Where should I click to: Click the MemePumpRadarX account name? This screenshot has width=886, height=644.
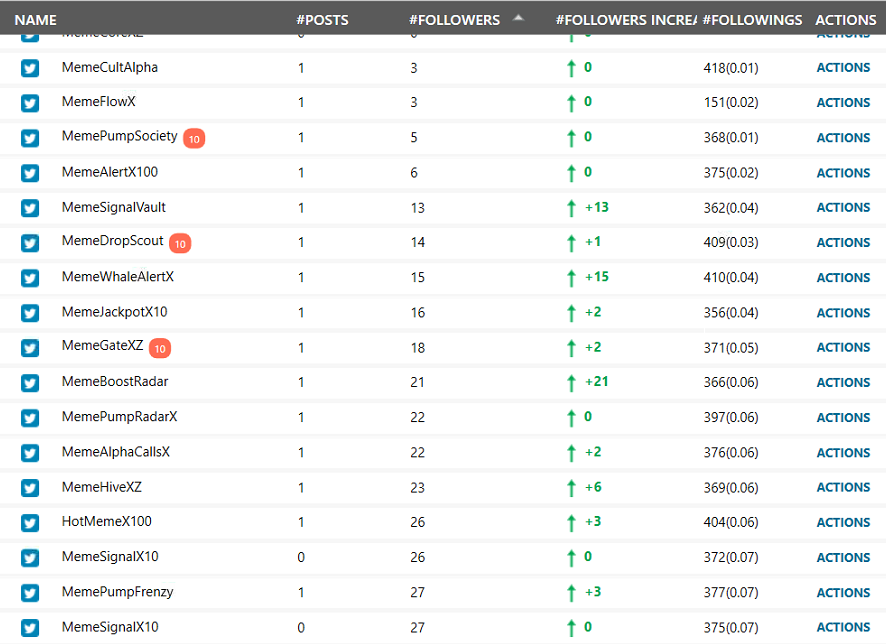click(x=119, y=417)
